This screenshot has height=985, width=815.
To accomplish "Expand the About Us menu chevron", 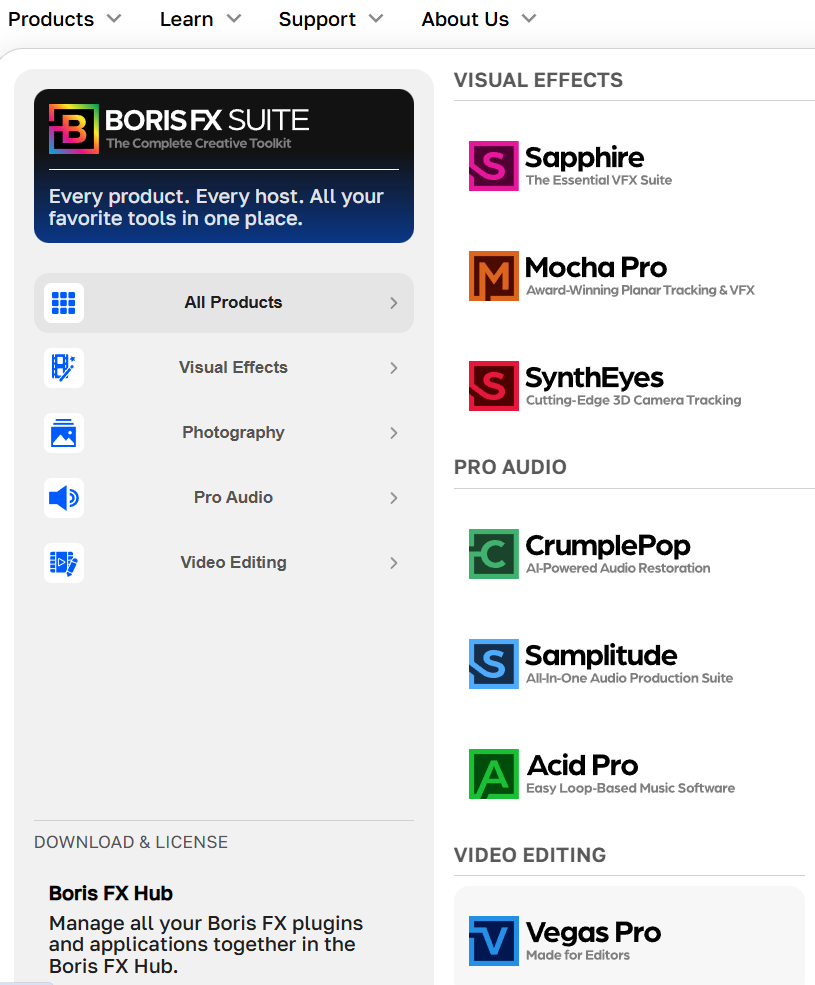I will tap(529, 19).
